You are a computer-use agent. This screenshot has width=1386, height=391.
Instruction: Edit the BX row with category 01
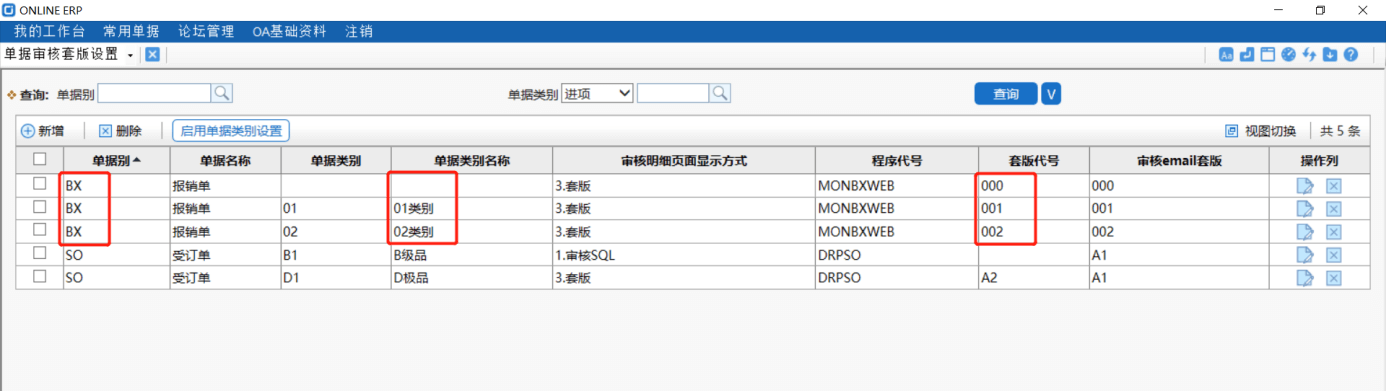pyautogui.click(x=1304, y=209)
